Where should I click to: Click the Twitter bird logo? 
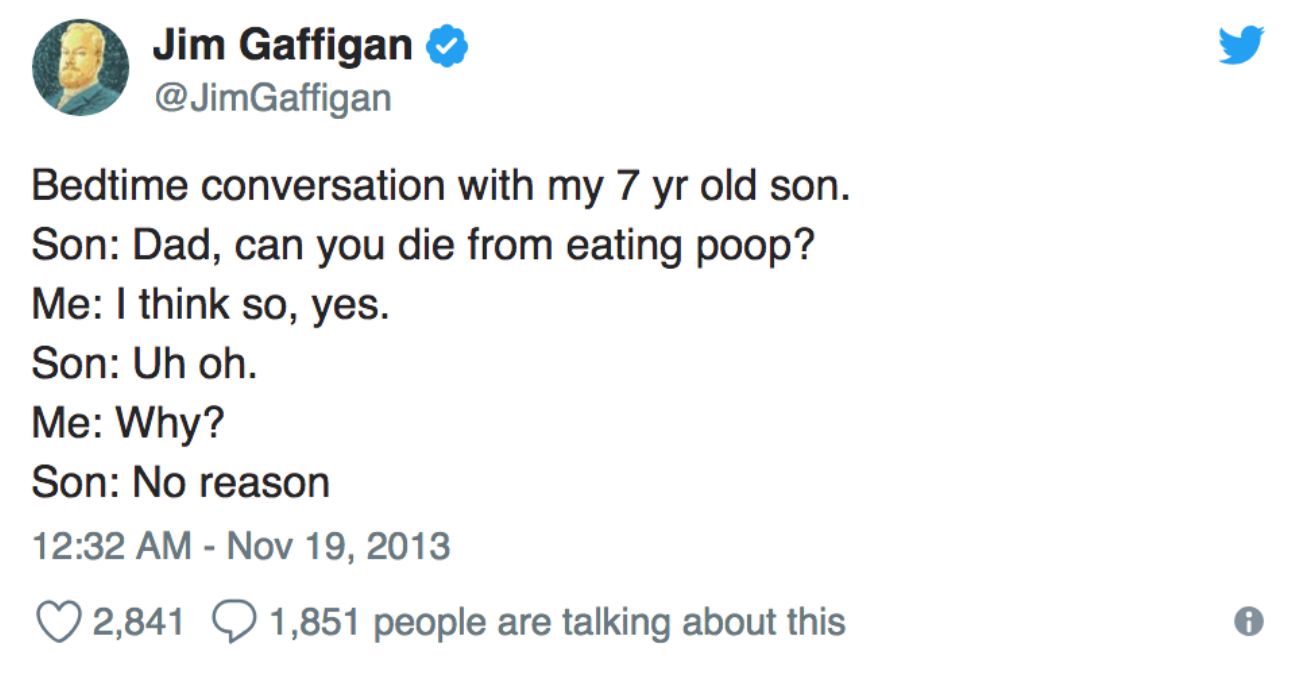click(x=1241, y=45)
